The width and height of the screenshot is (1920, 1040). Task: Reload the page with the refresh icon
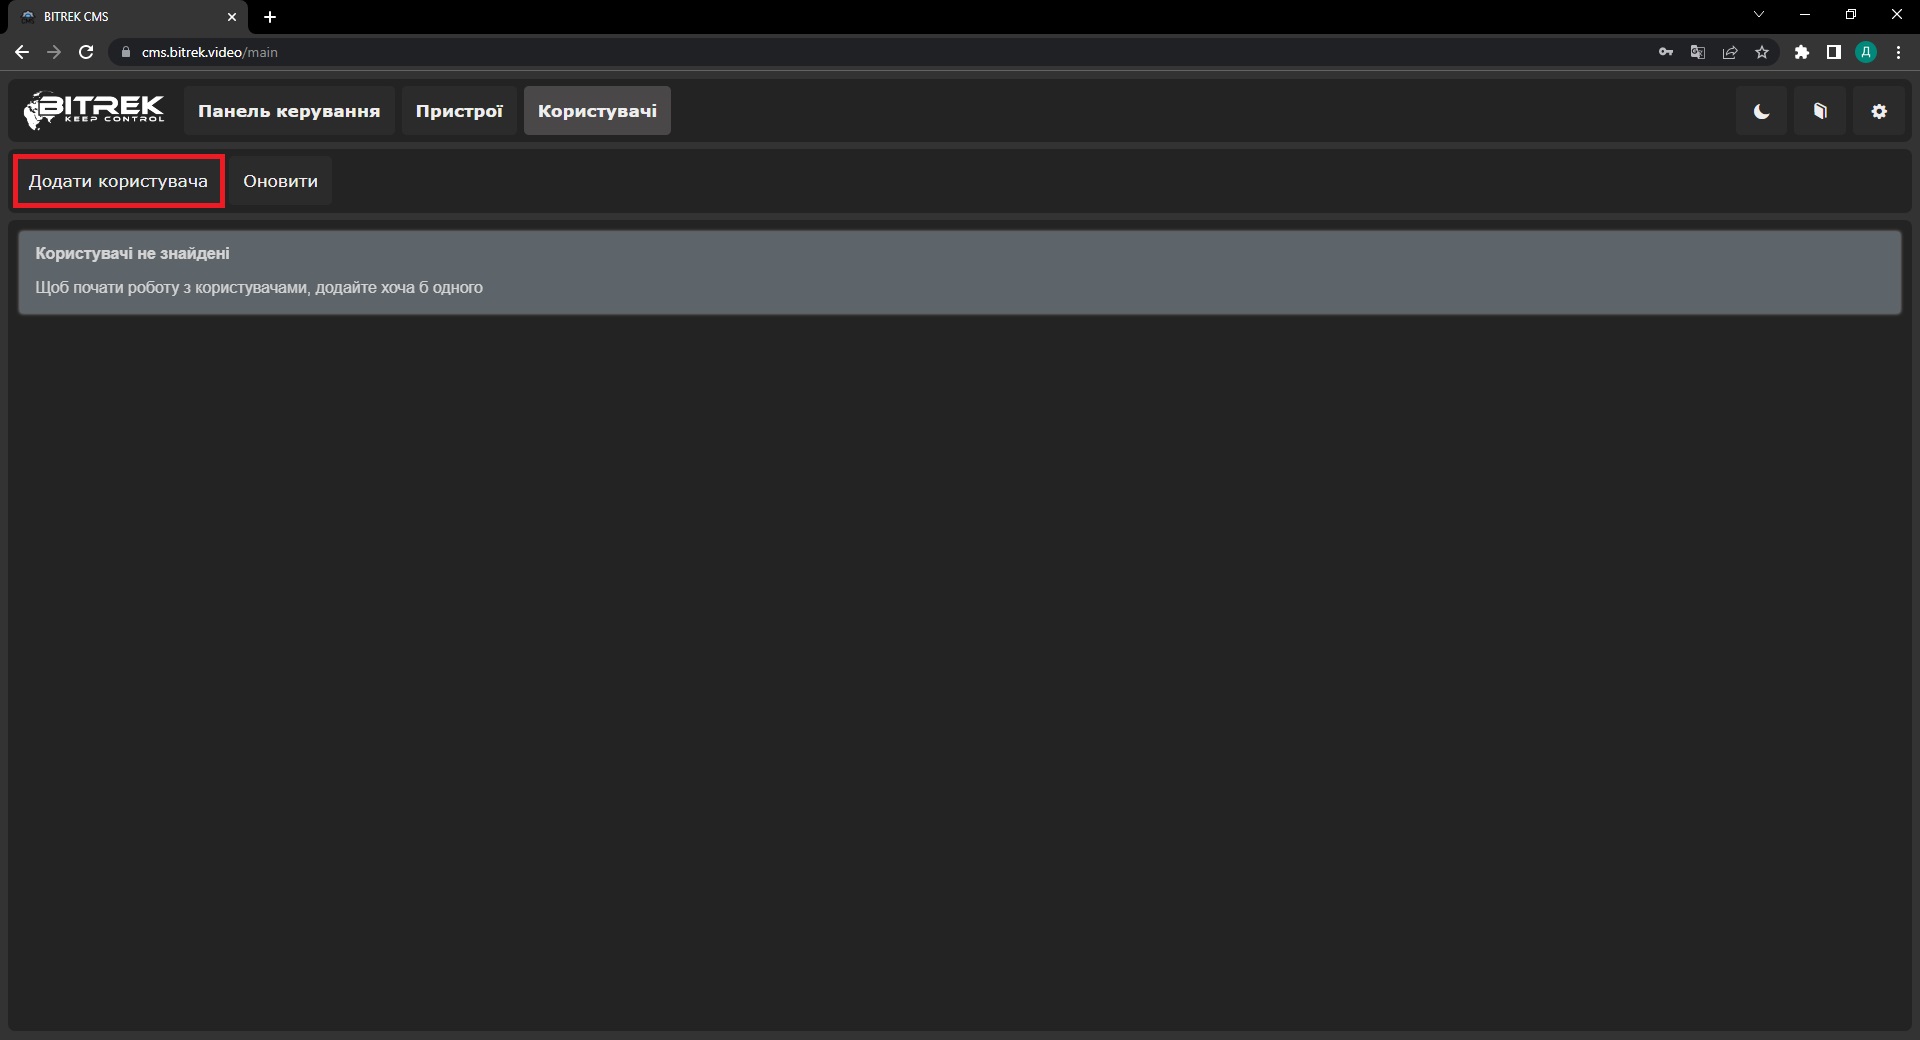(x=86, y=52)
